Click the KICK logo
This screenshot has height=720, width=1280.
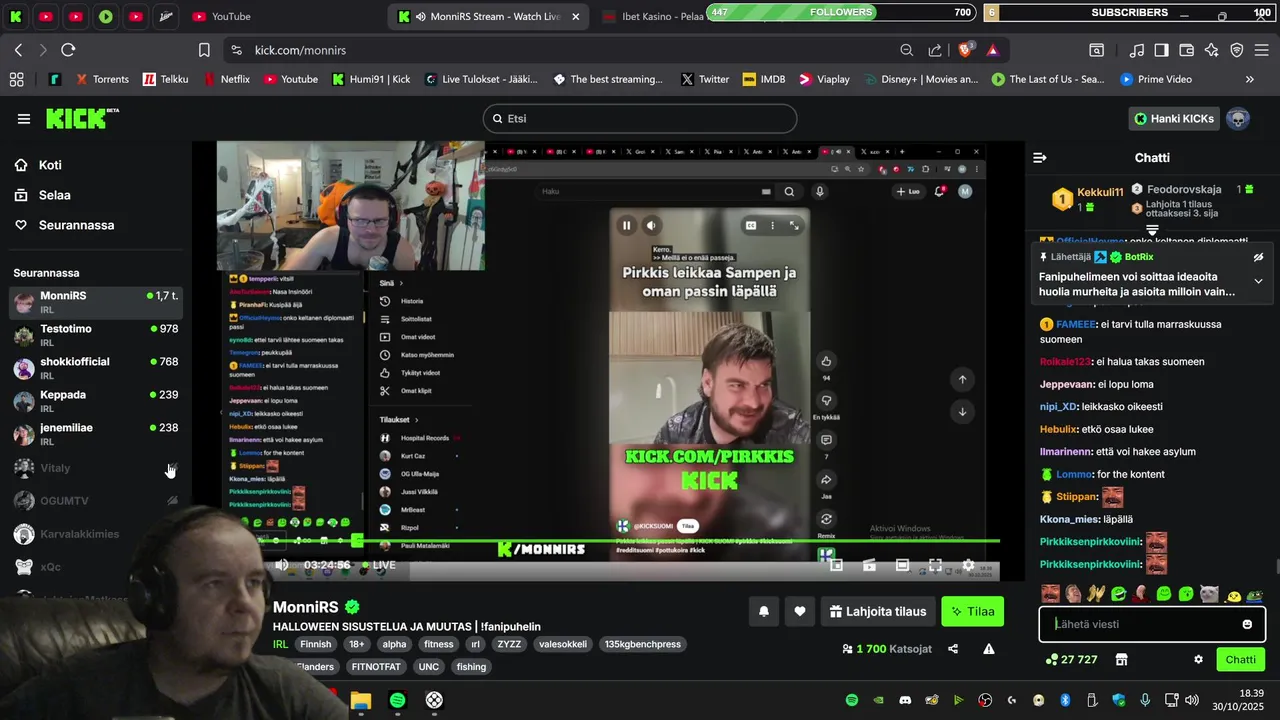(x=82, y=118)
